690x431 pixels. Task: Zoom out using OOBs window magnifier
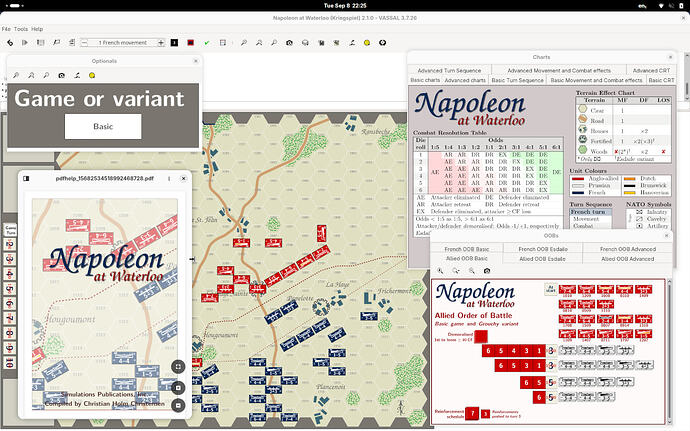471,271
